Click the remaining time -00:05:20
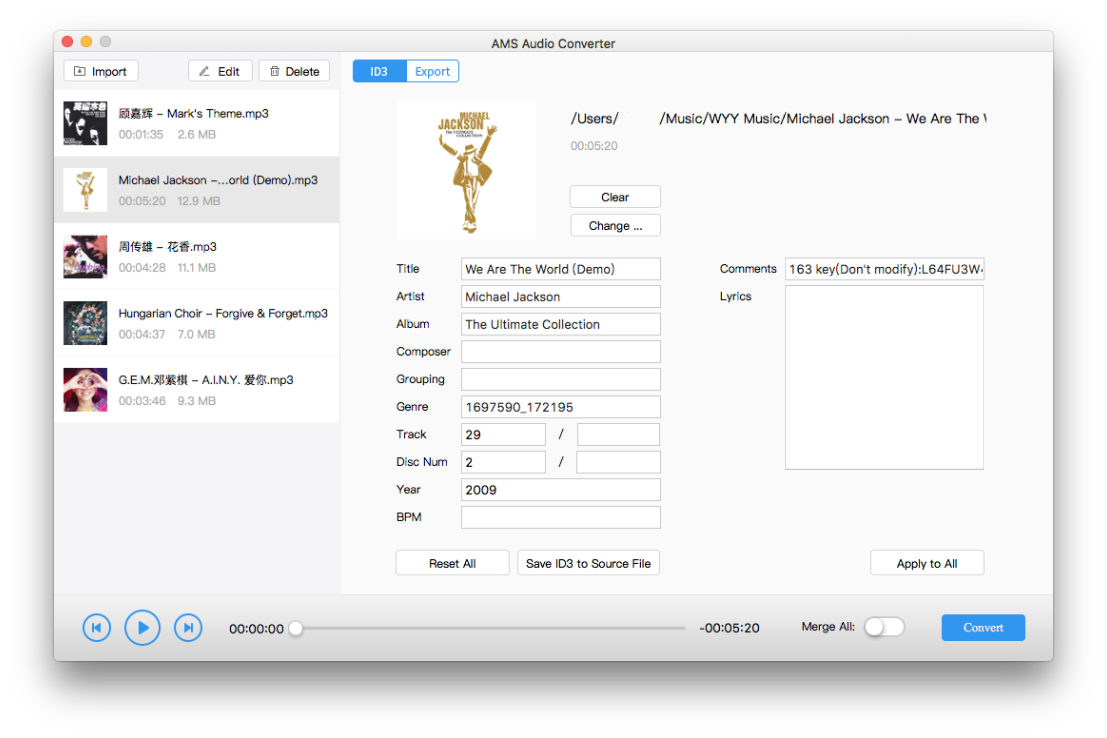The width and height of the screenshot is (1107, 738). click(x=729, y=629)
